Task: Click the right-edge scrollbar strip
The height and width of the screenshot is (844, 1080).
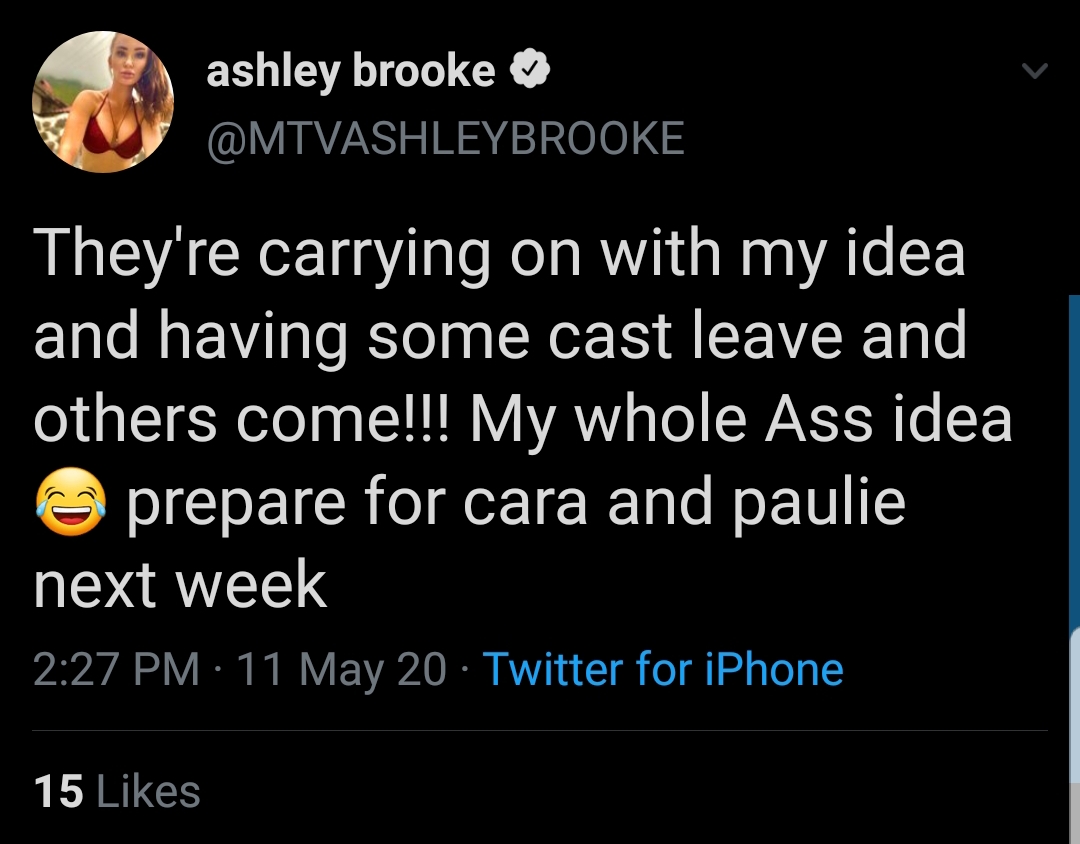Action: (x=1074, y=569)
